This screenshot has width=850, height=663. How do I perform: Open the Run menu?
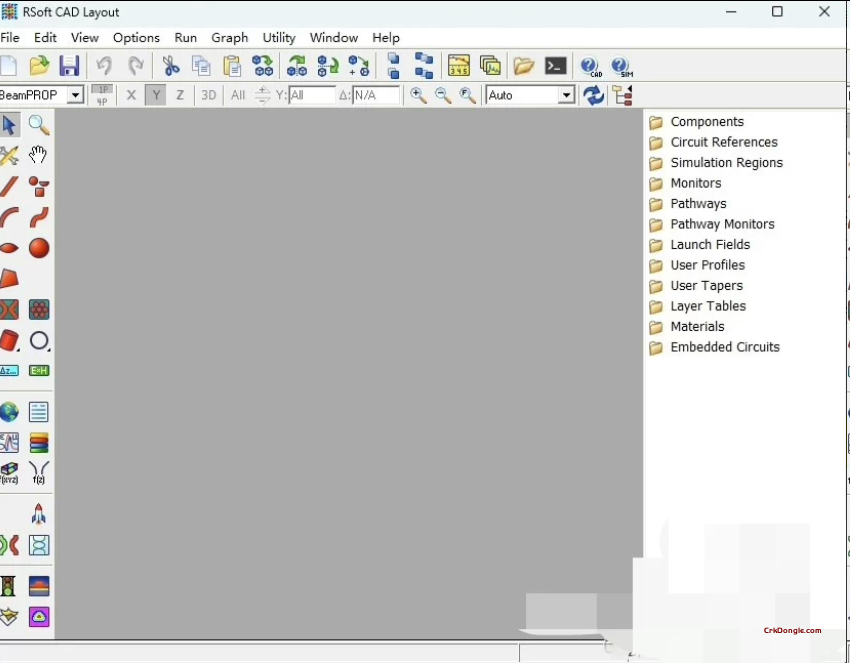(x=185, y=37)
